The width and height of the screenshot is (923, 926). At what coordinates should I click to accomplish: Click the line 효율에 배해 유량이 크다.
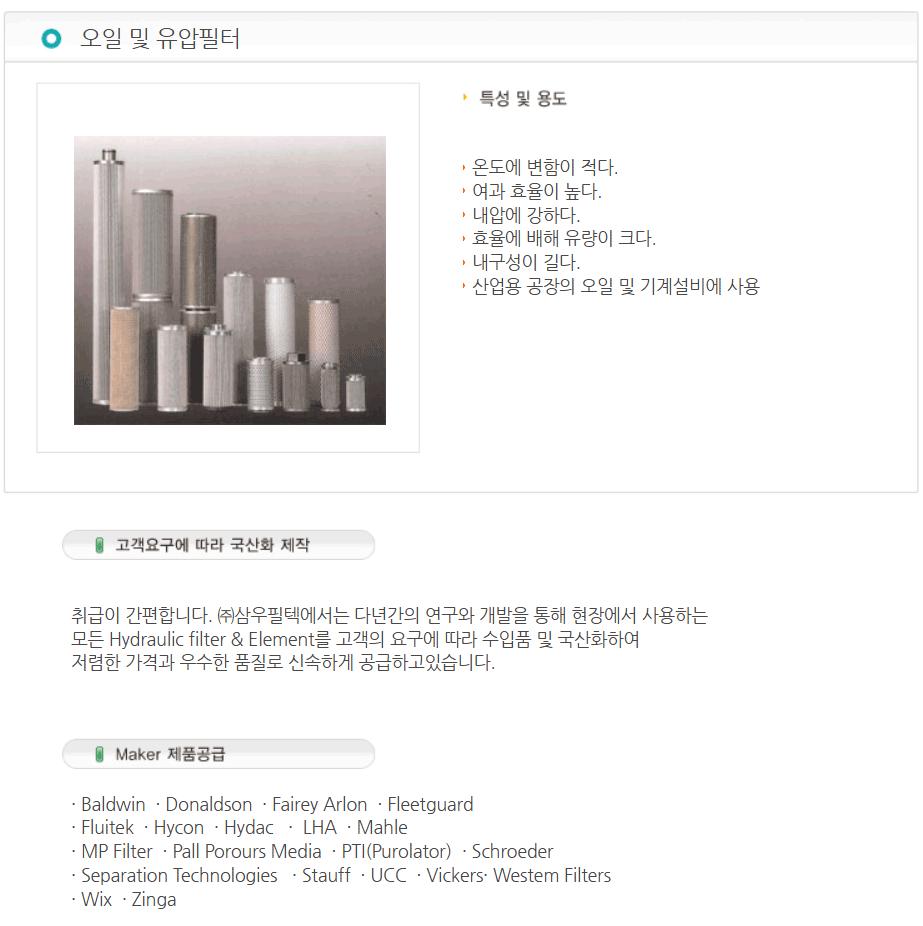(x=563, y=239)
